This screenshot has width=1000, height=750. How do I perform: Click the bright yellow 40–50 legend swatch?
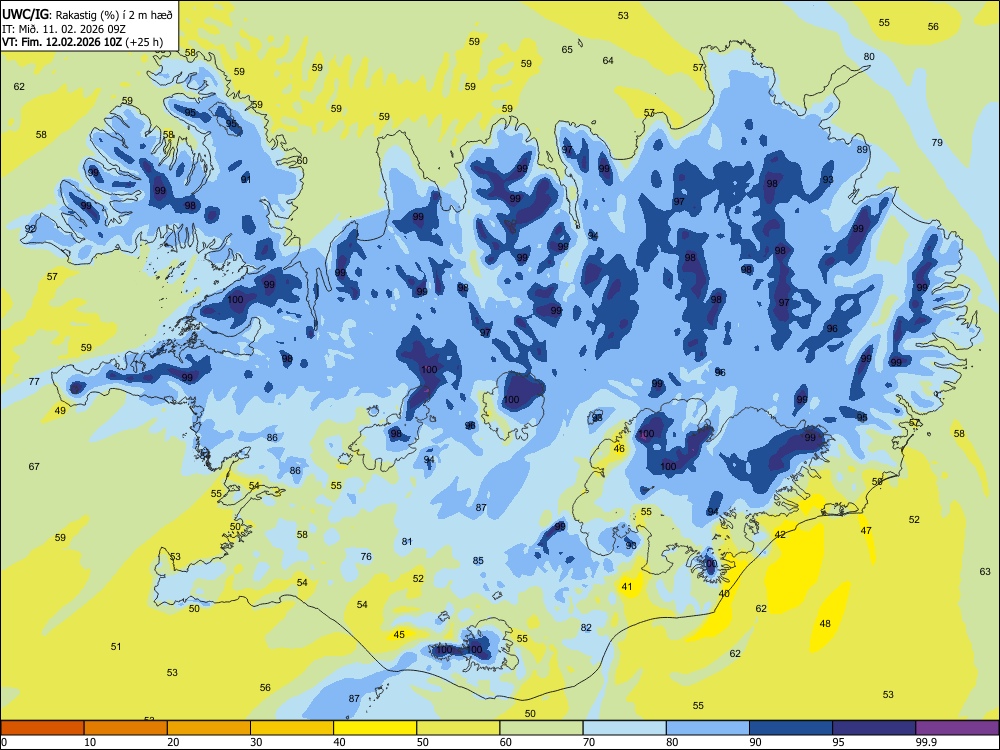[x=375, y=728]
